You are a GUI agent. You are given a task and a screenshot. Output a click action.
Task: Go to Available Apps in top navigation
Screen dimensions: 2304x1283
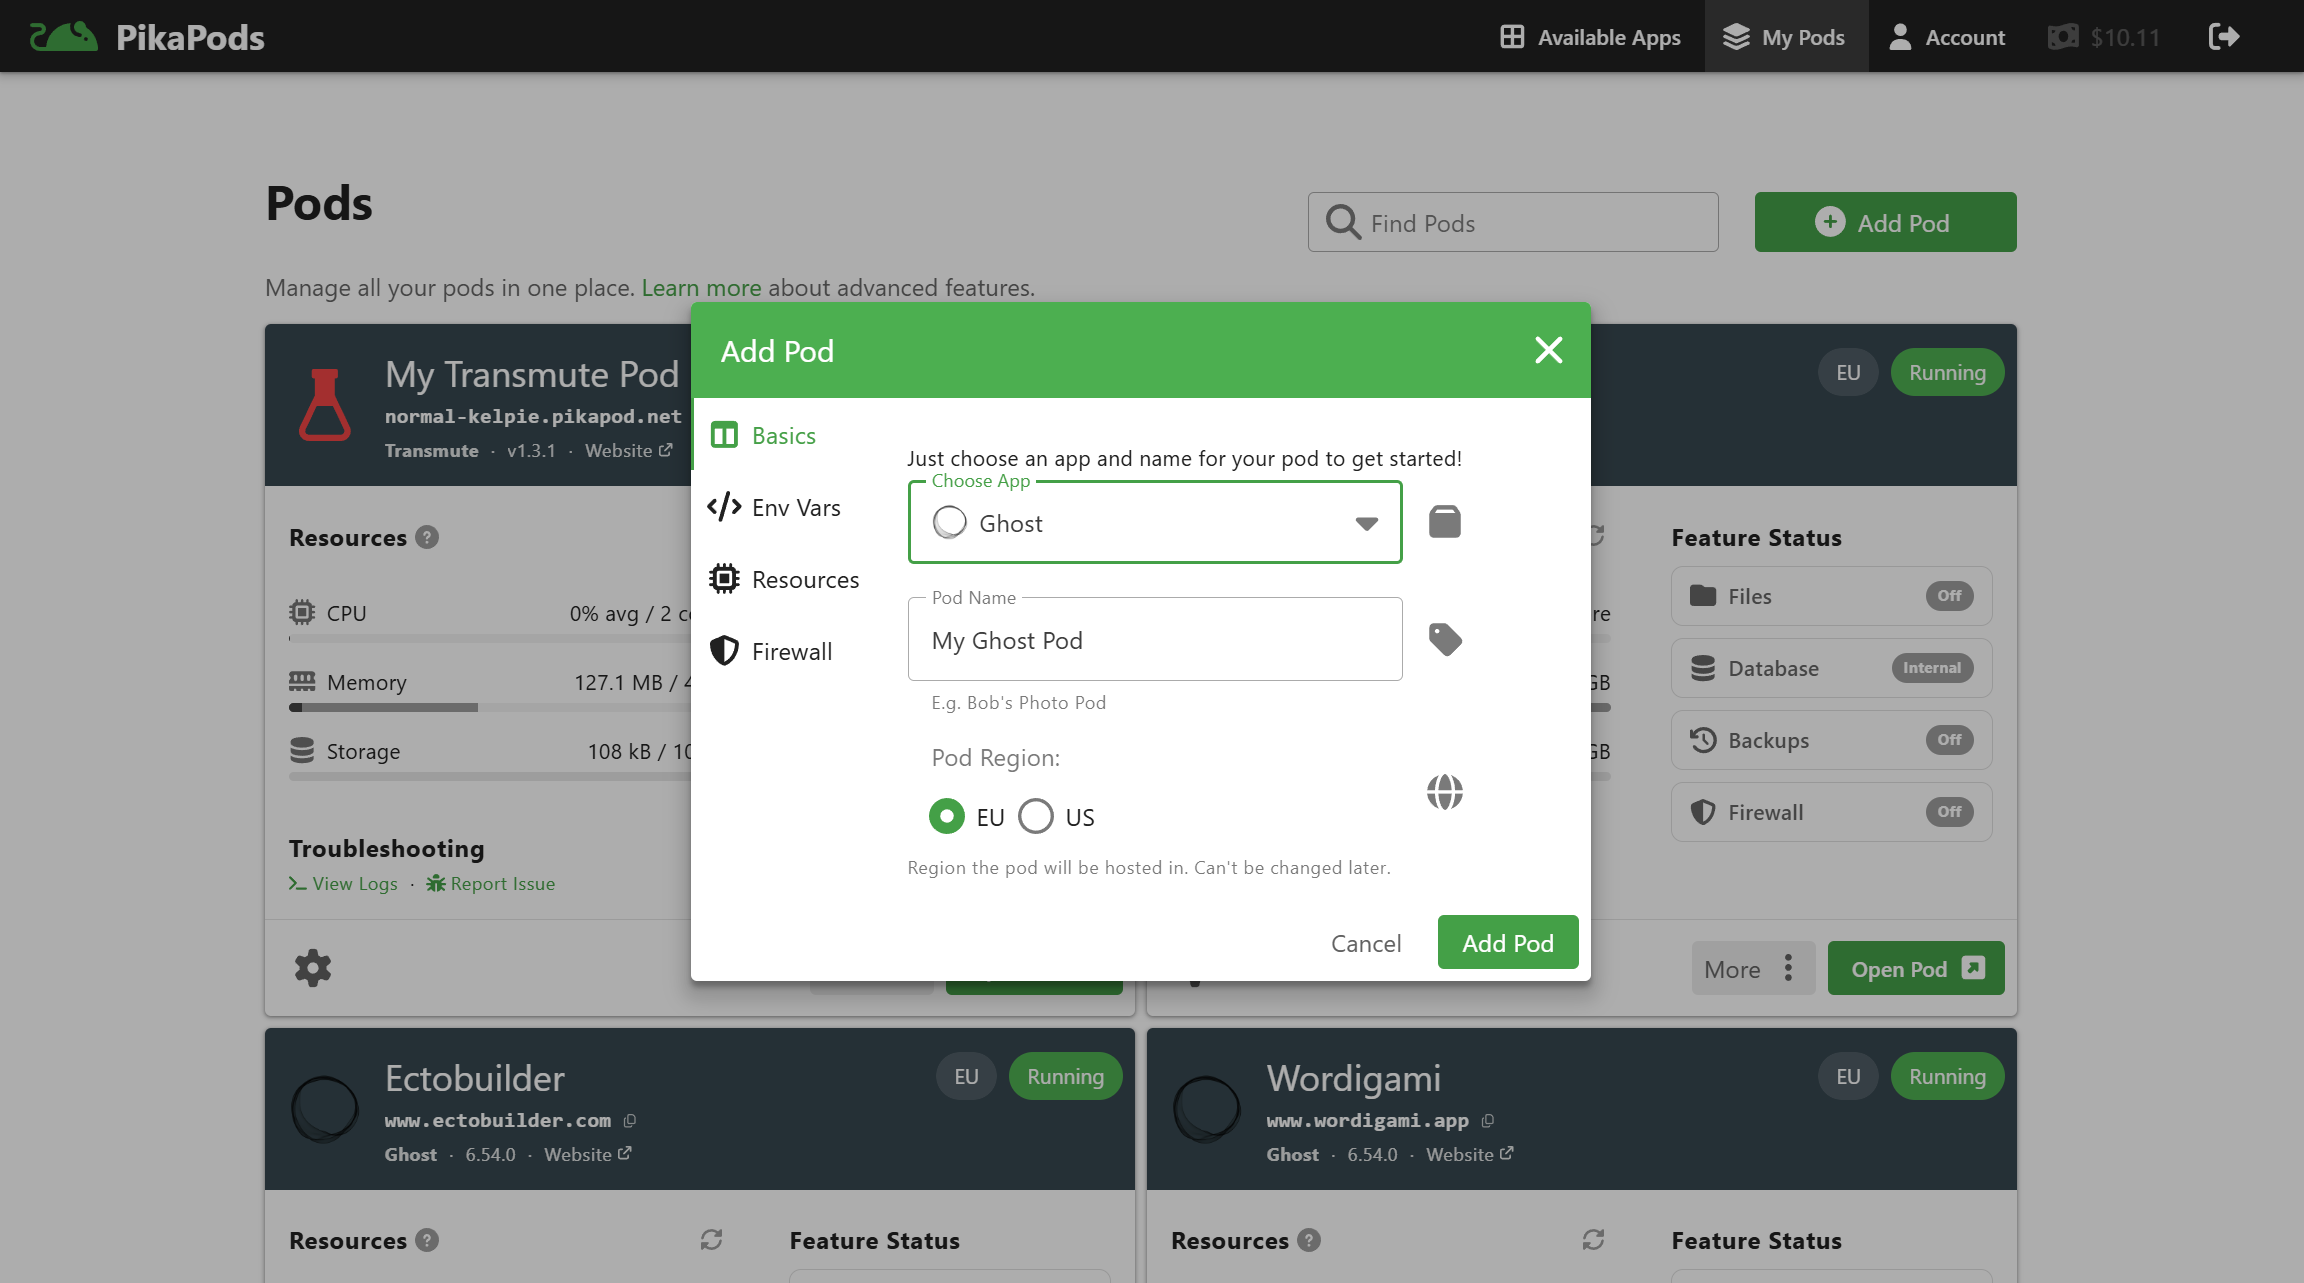coord(1590,37)
